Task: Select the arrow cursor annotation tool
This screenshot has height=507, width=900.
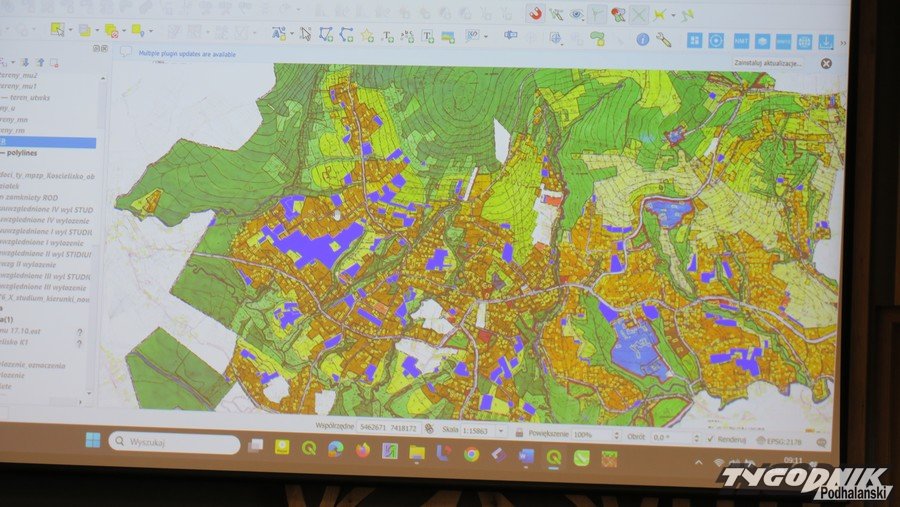Action: 305,34
